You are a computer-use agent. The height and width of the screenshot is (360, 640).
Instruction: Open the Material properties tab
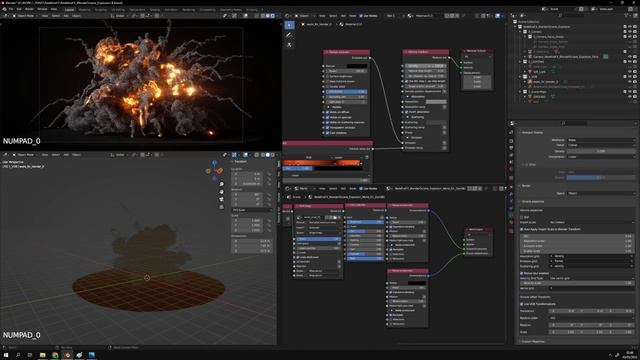point(511,222)
